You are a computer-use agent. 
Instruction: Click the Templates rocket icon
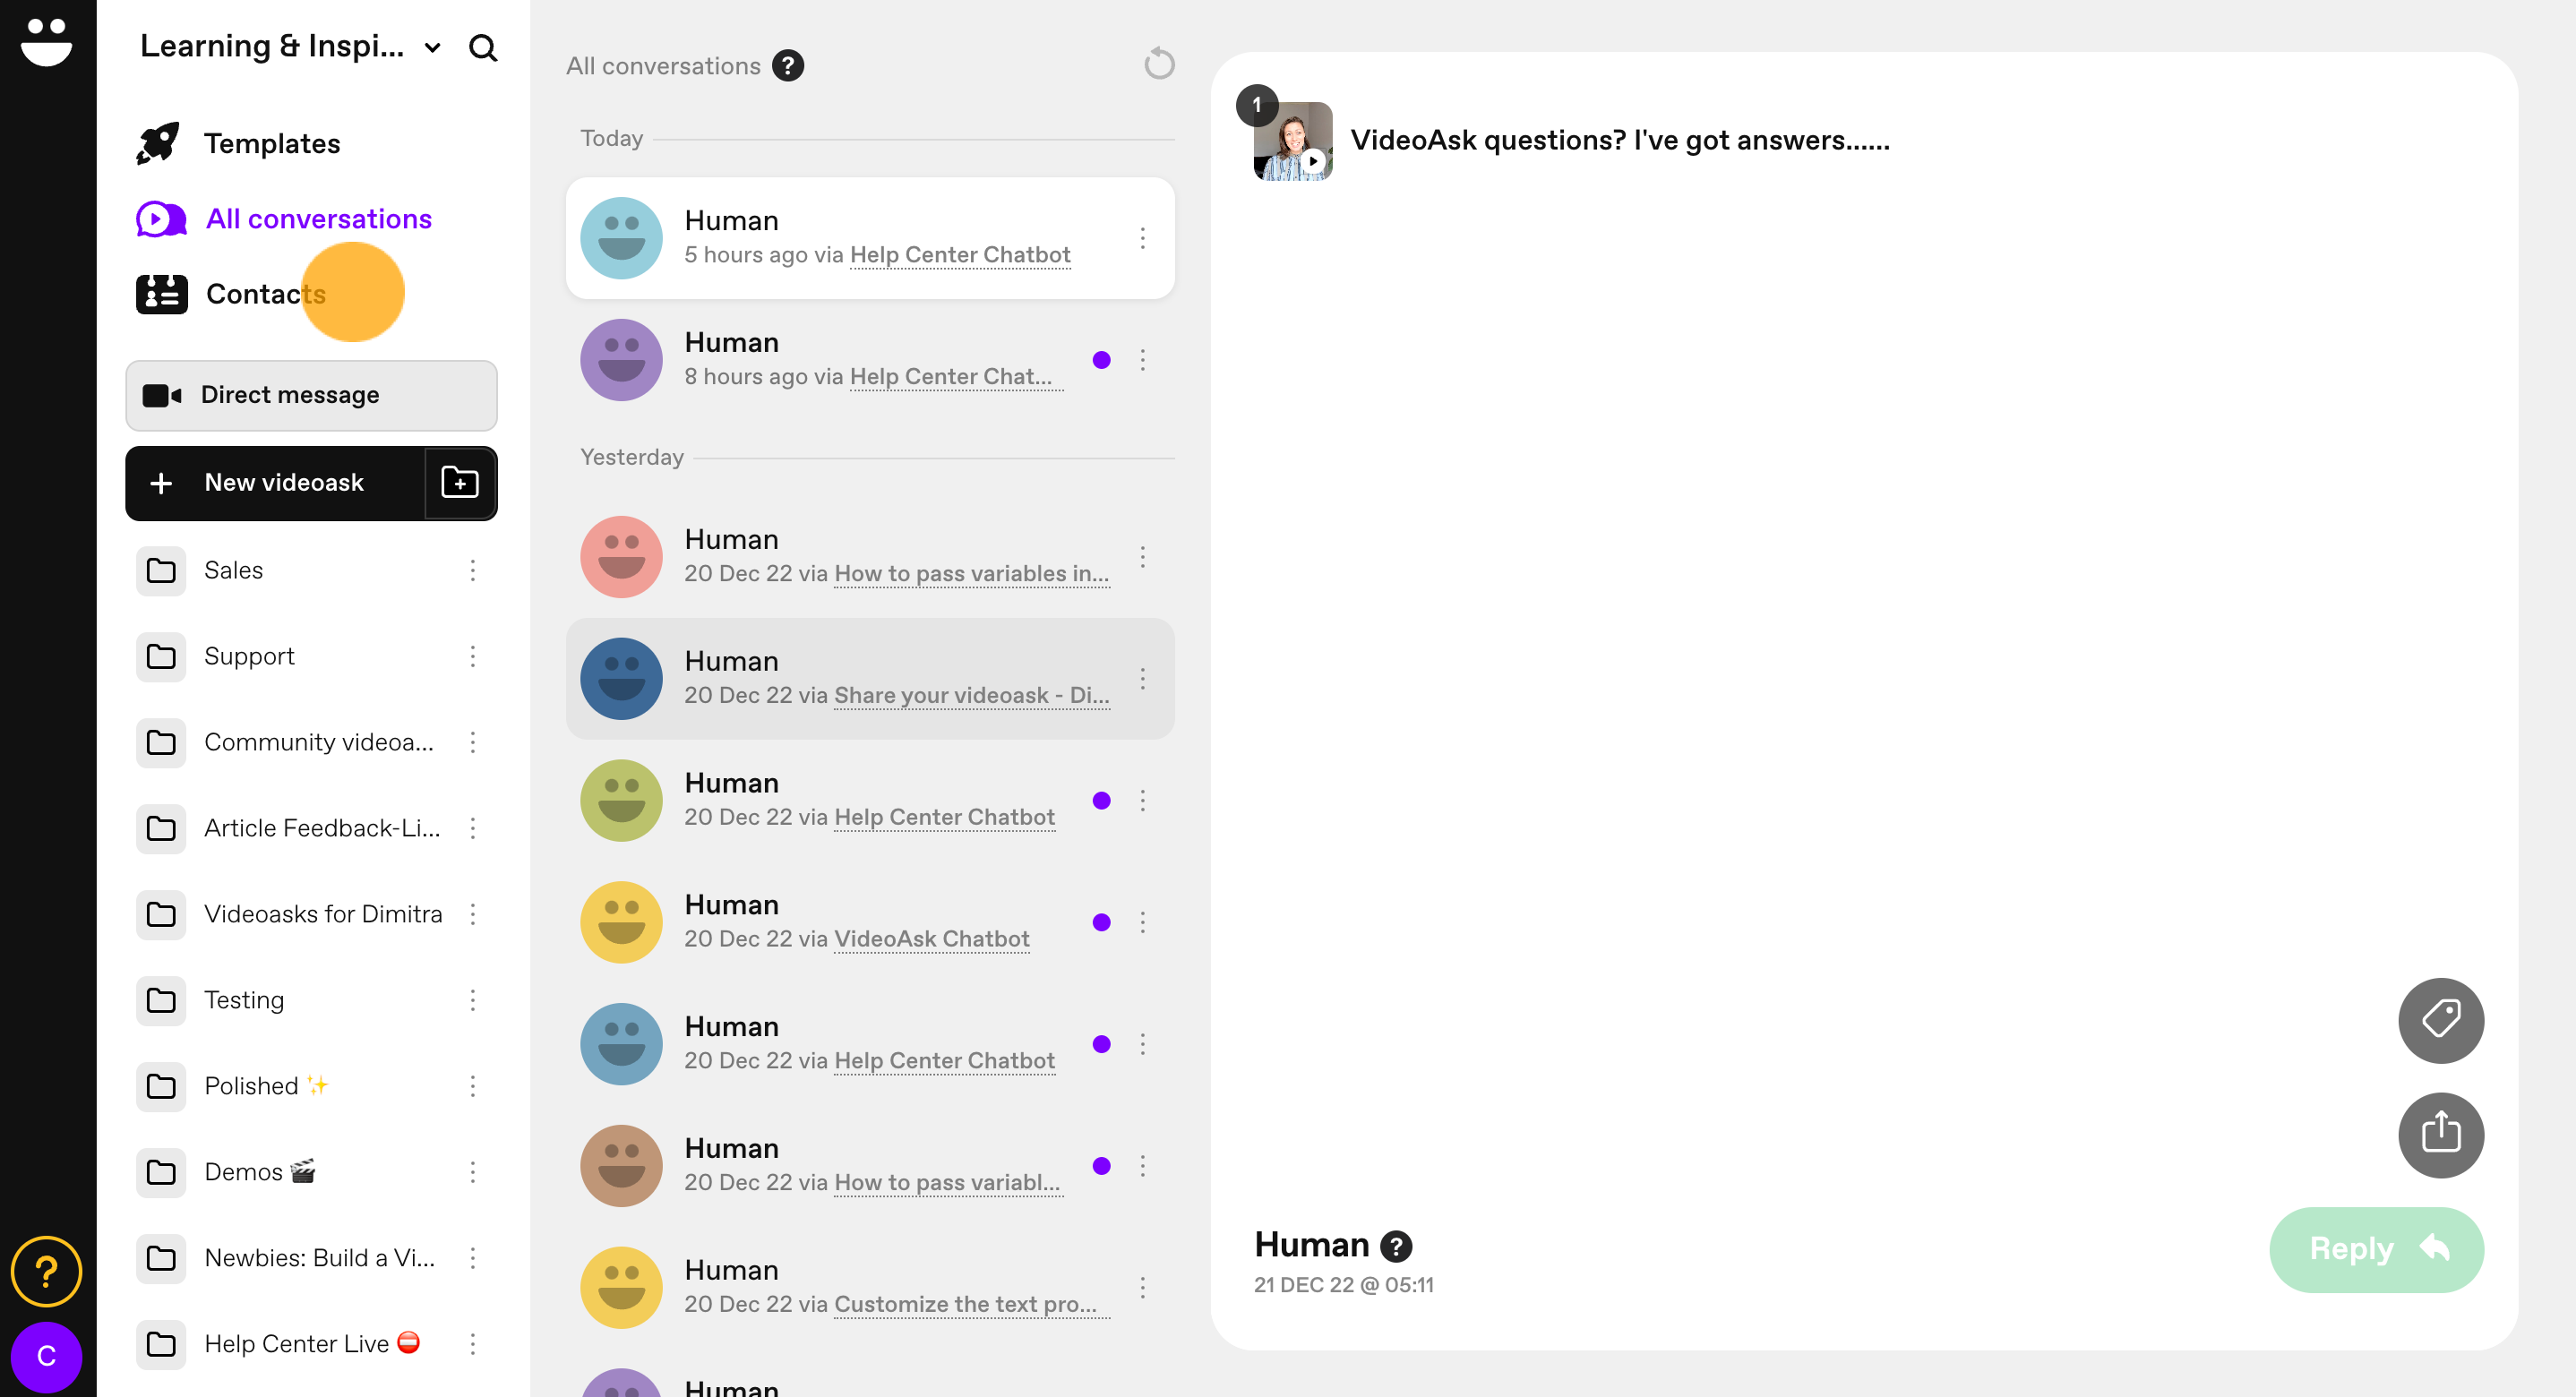click(159, 143)
